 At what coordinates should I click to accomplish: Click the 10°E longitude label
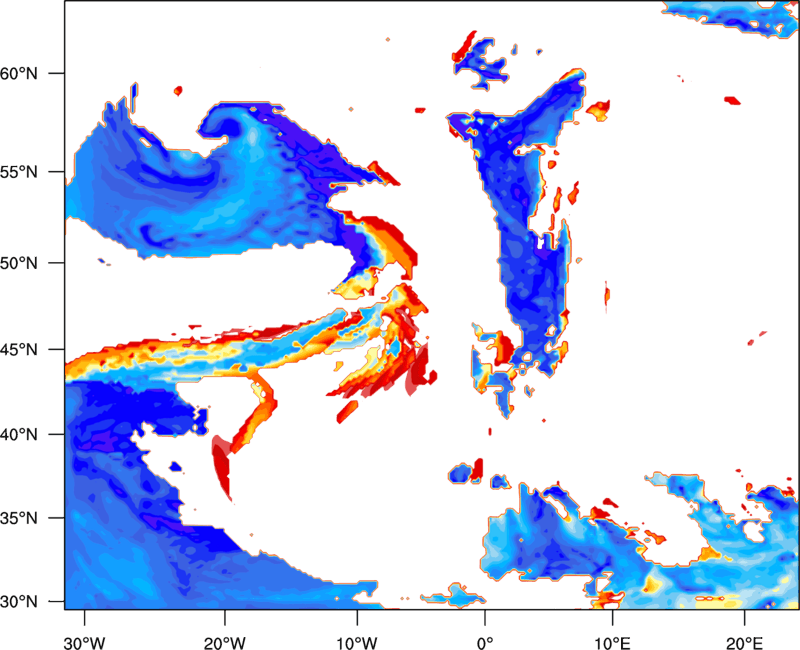(612, 643)
